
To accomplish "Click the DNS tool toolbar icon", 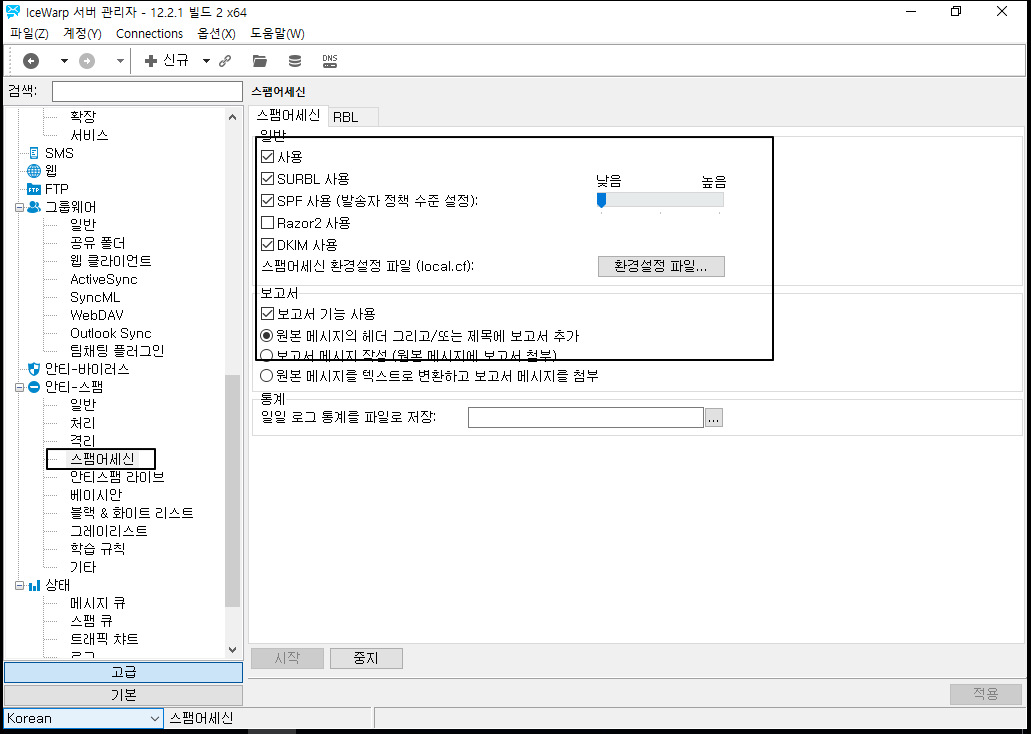I will [x=330, y=61].
